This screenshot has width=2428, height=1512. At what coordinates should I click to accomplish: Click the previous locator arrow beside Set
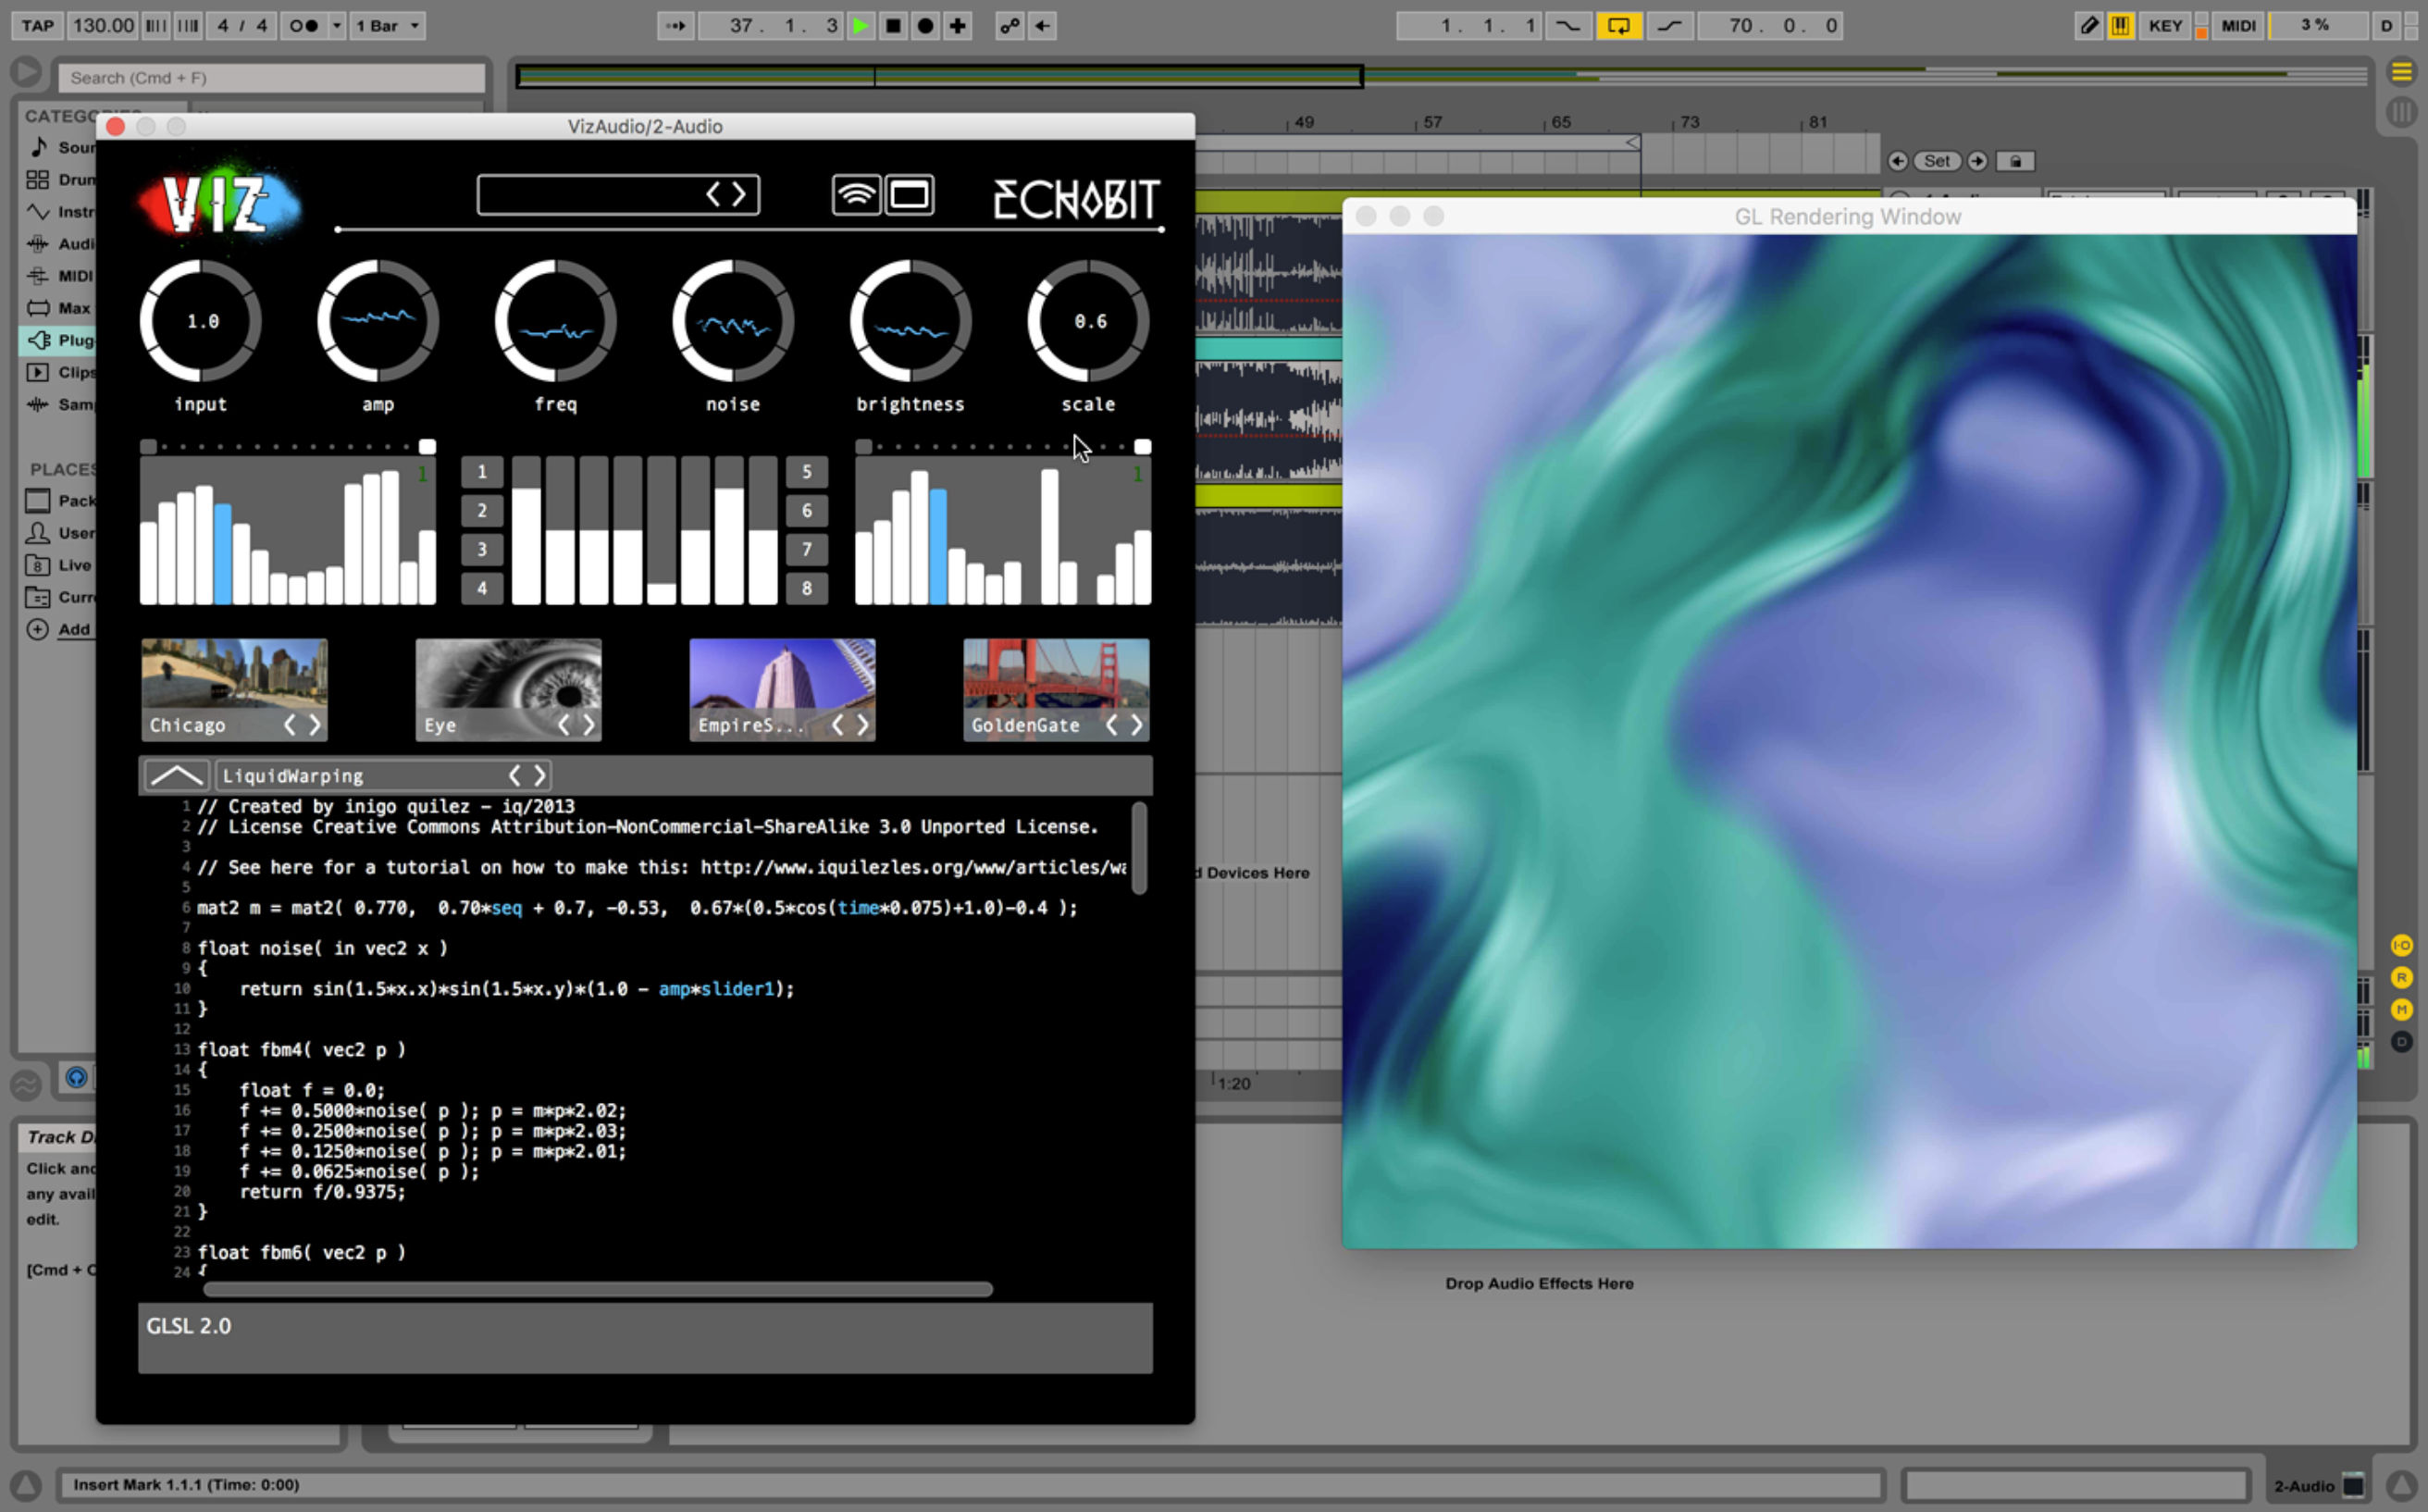1897,161
